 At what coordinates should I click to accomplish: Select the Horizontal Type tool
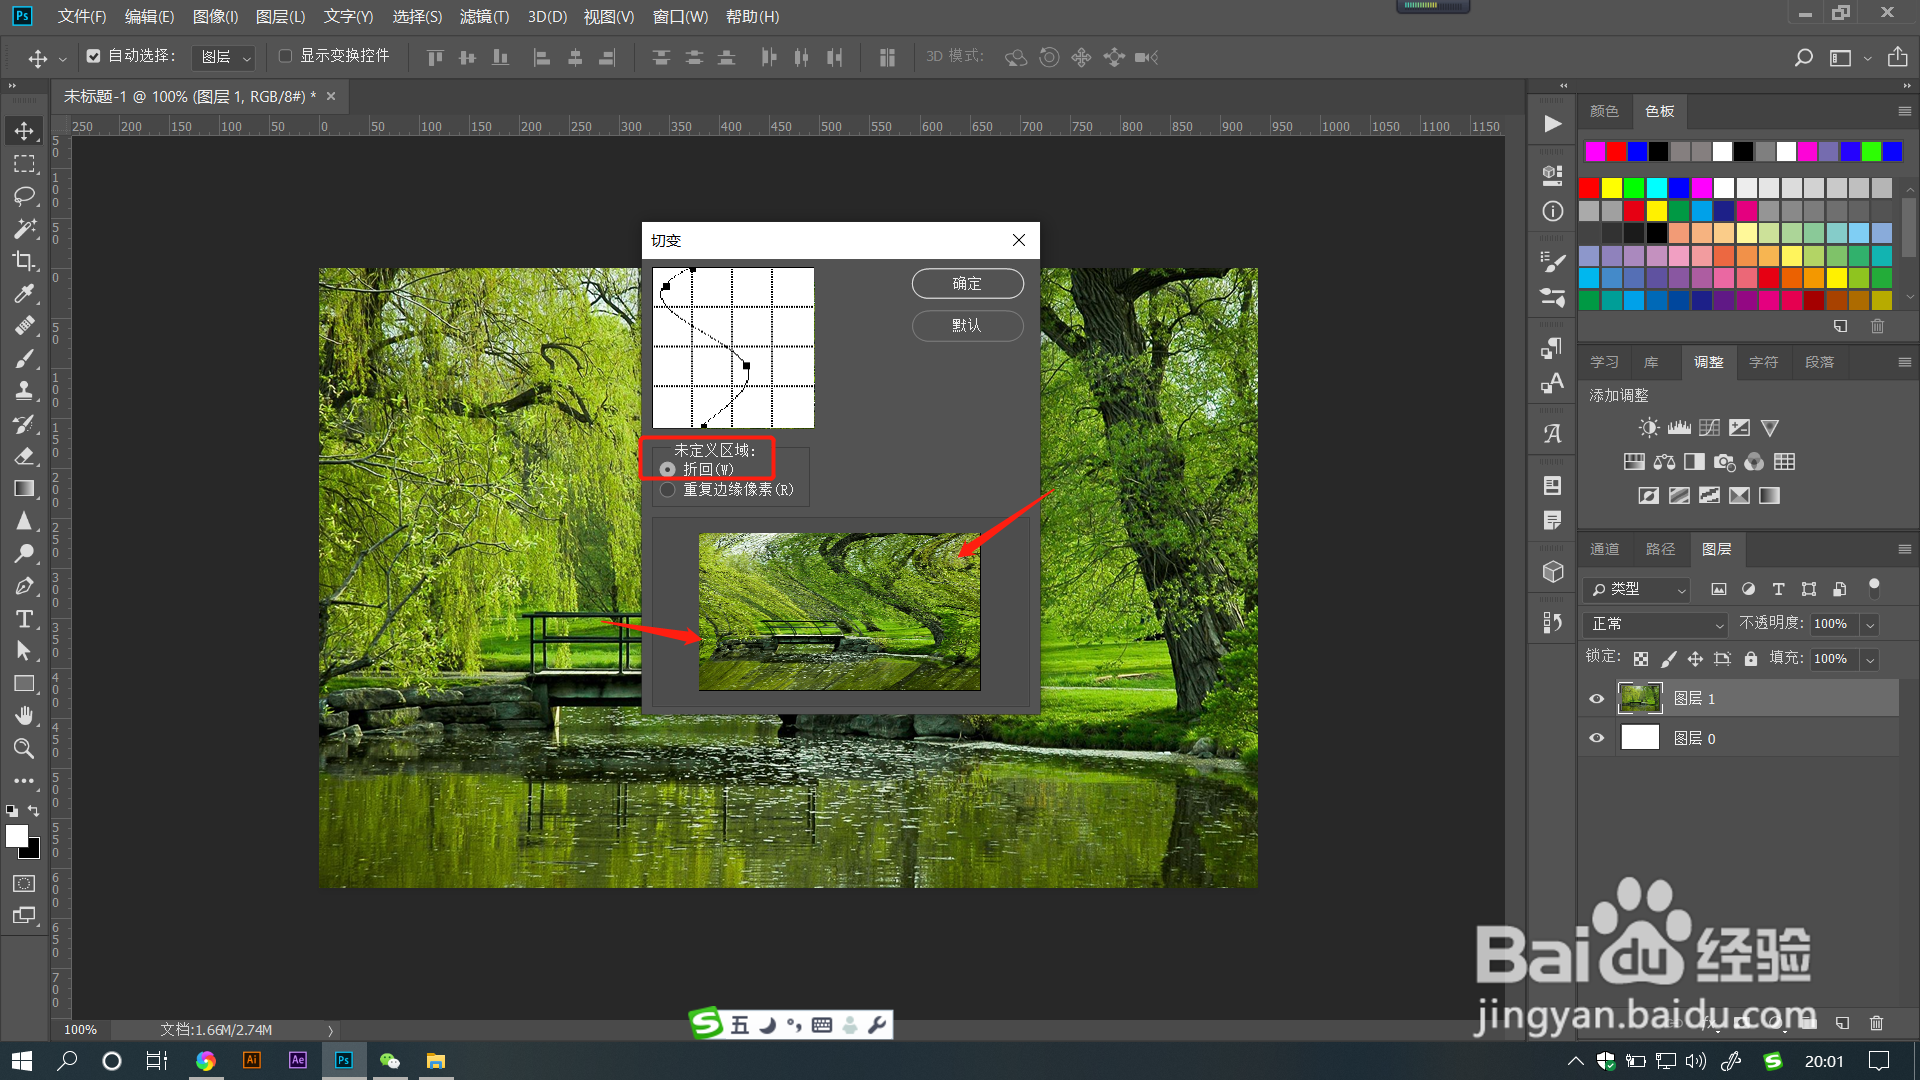(x=24, y=619)
